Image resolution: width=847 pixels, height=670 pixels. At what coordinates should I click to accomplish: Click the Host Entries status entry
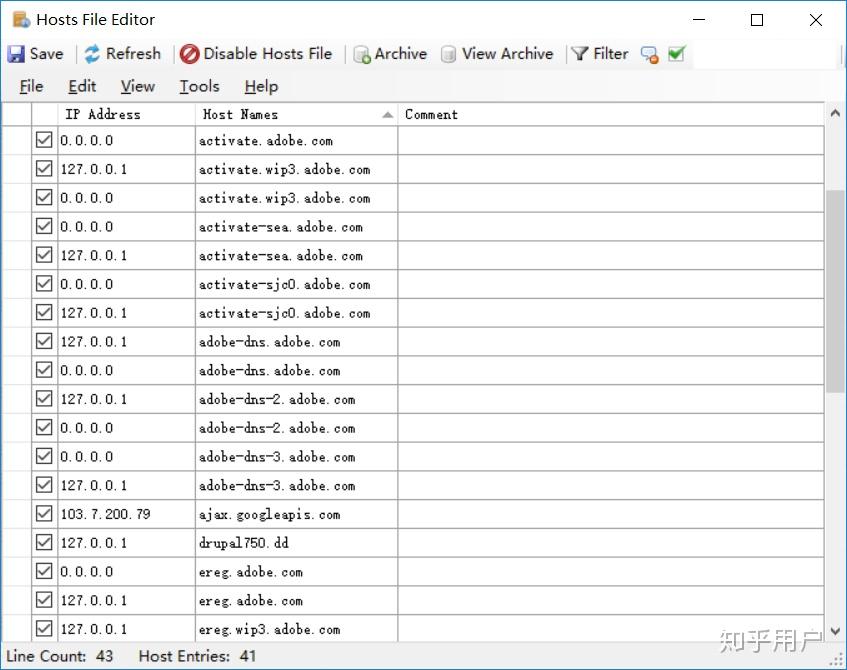point(197,656)
